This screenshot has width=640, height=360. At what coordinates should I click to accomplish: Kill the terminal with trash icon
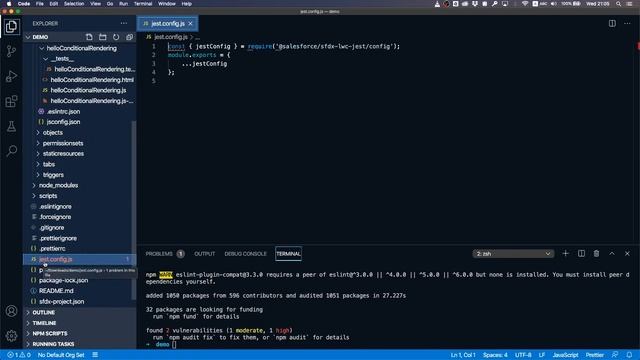(x=596, y=253)
